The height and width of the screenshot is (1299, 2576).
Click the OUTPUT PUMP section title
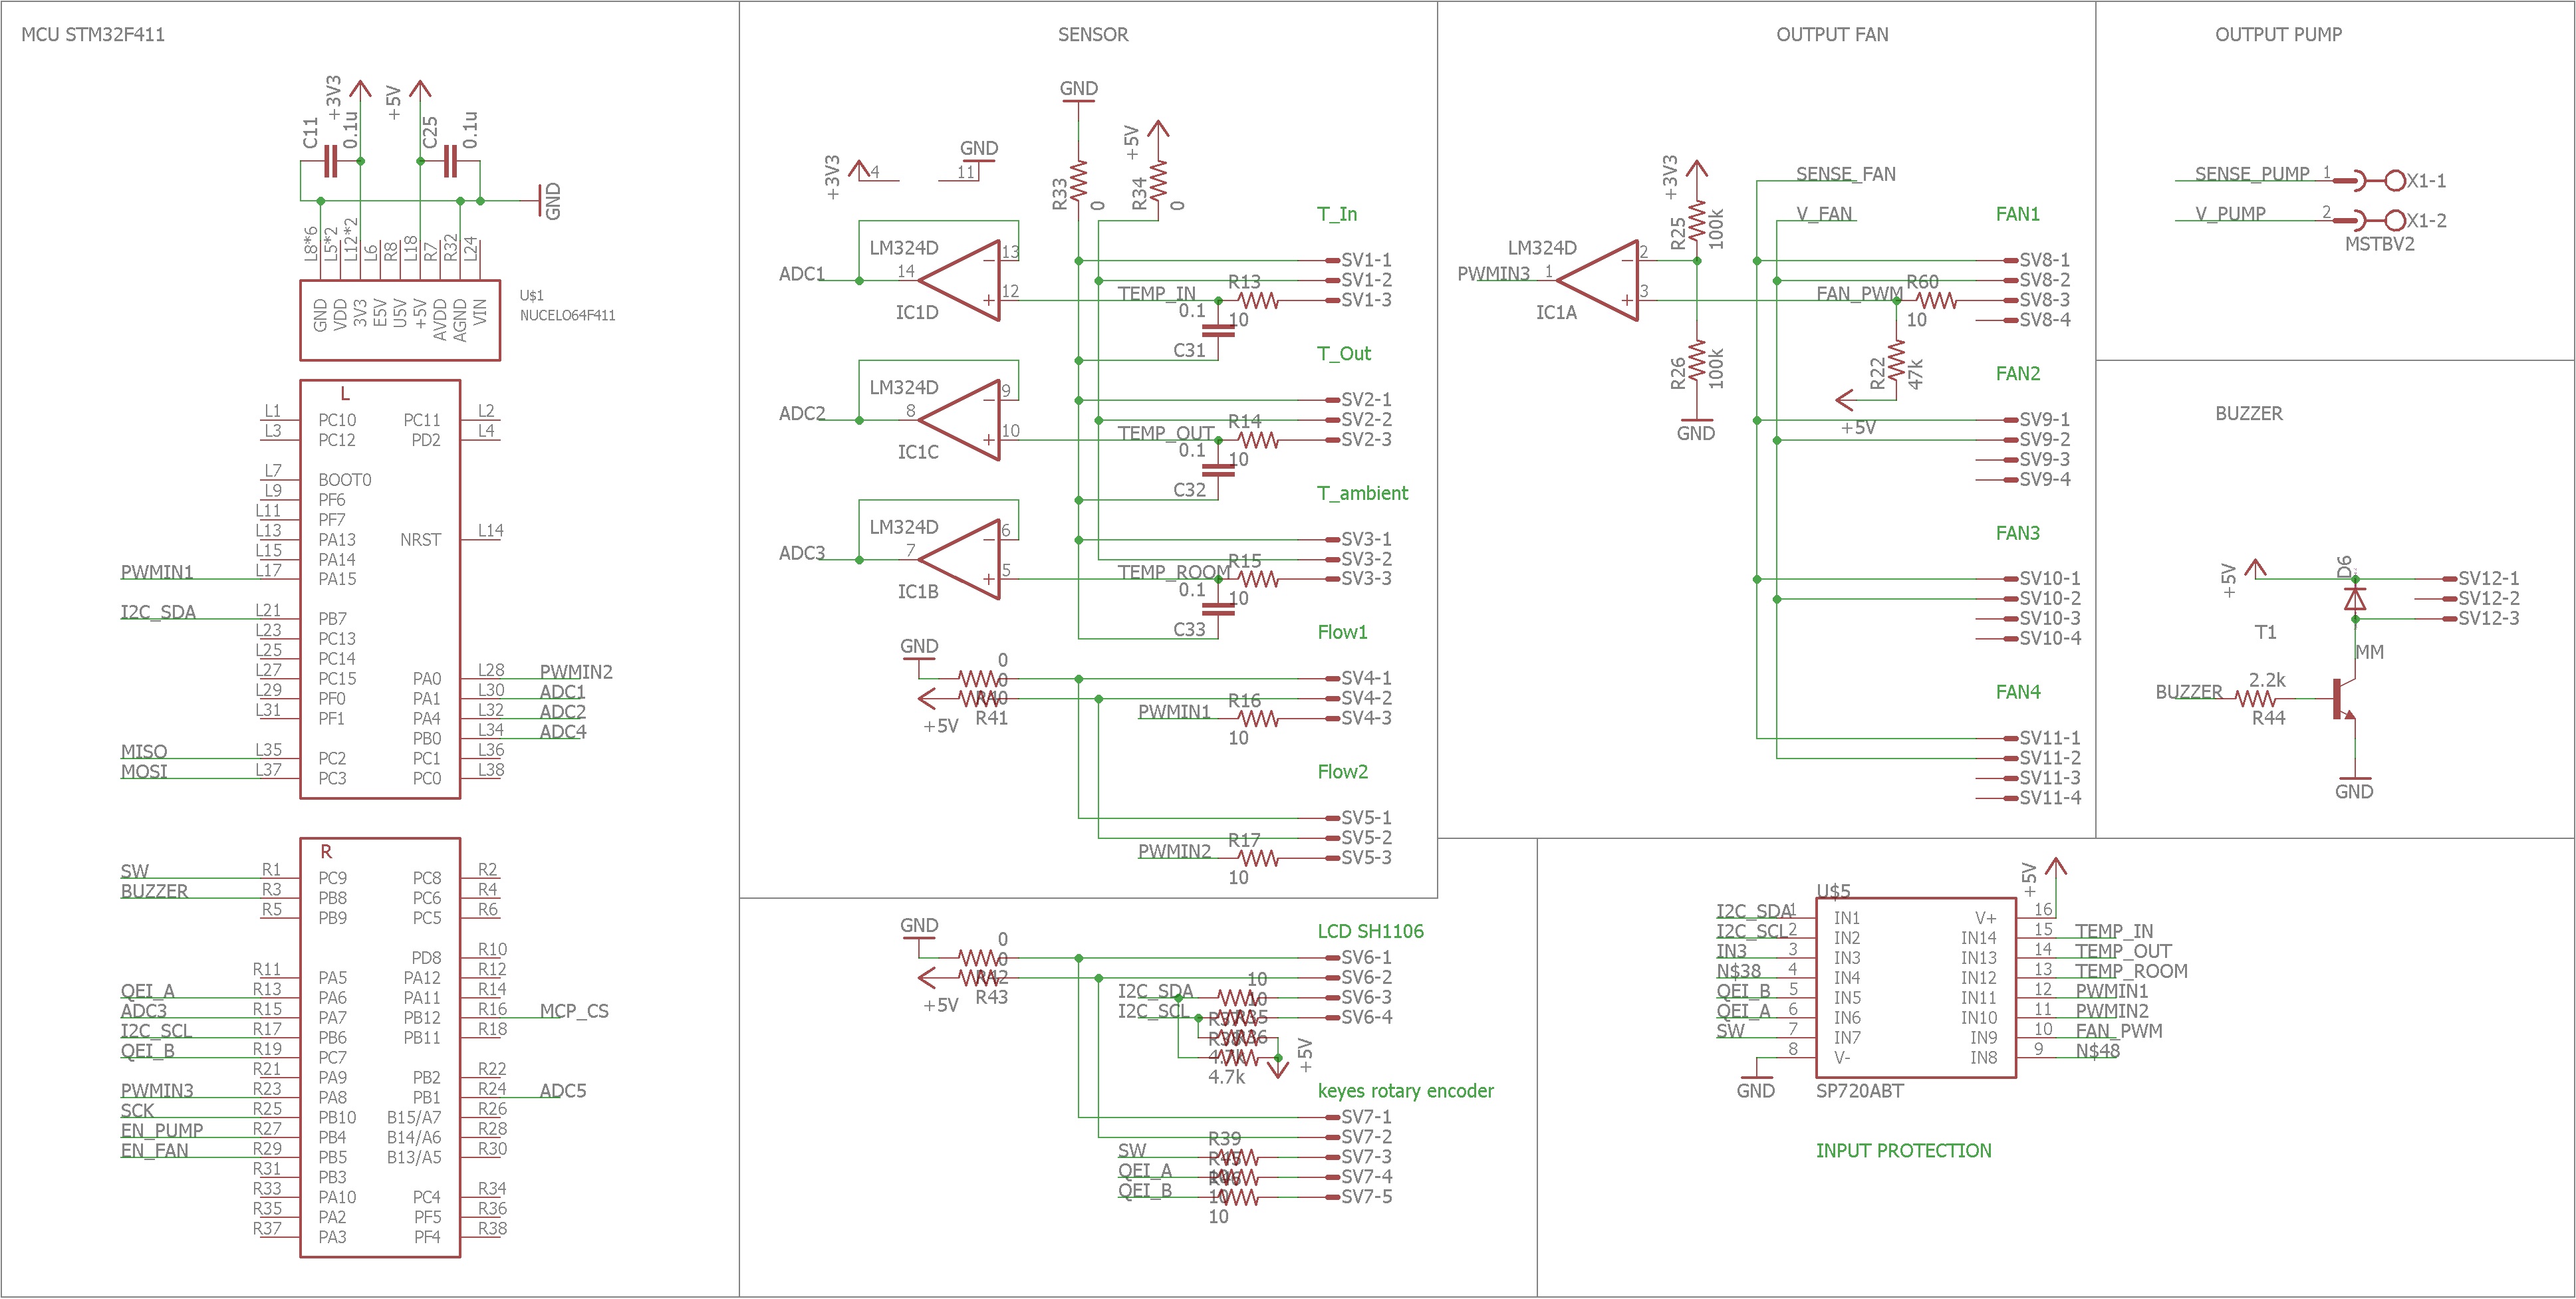pyautogui.click(x=2278, y=34)
